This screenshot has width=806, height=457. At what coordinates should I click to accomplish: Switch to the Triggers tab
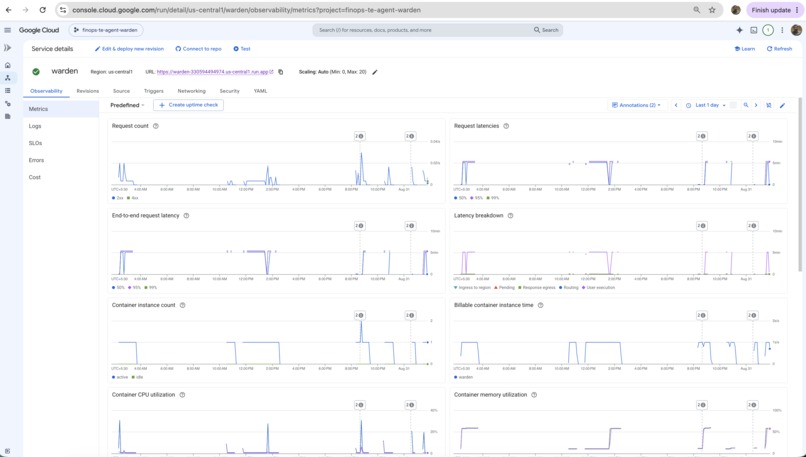153,91
